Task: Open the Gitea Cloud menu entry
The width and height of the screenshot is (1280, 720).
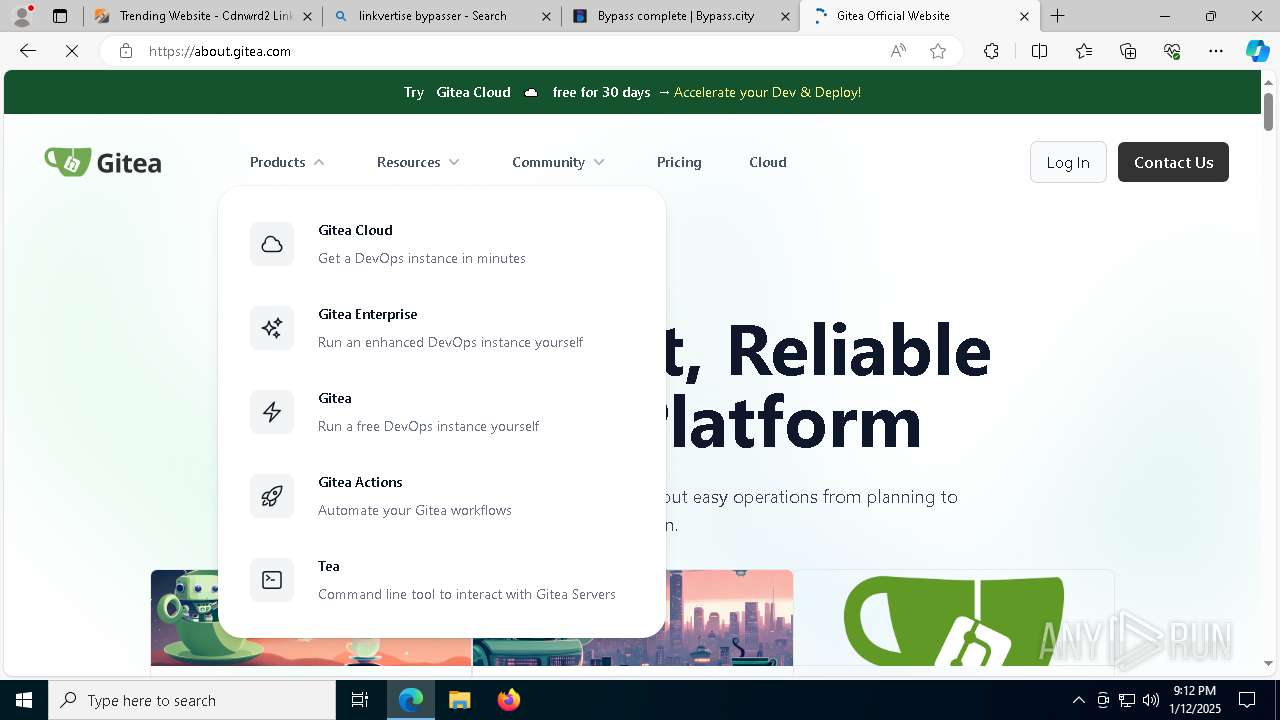Action: 441,244
